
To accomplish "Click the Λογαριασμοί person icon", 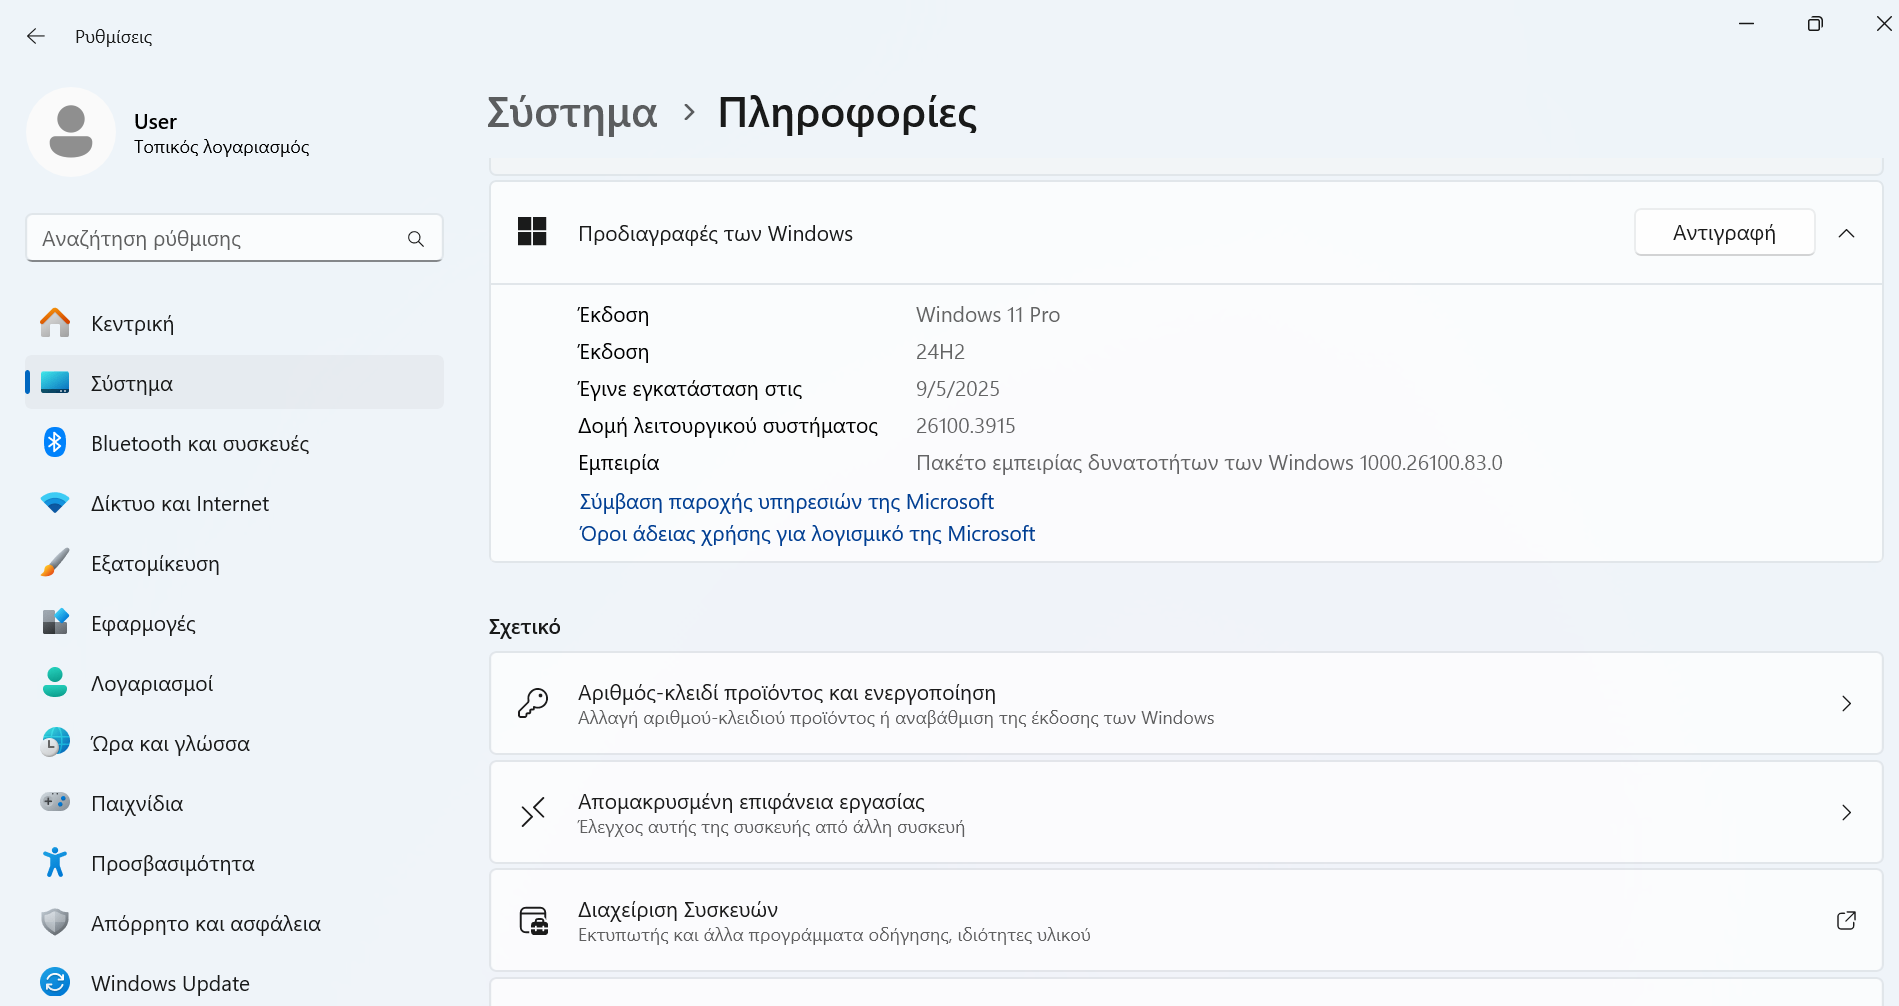I will click(55, 683).
